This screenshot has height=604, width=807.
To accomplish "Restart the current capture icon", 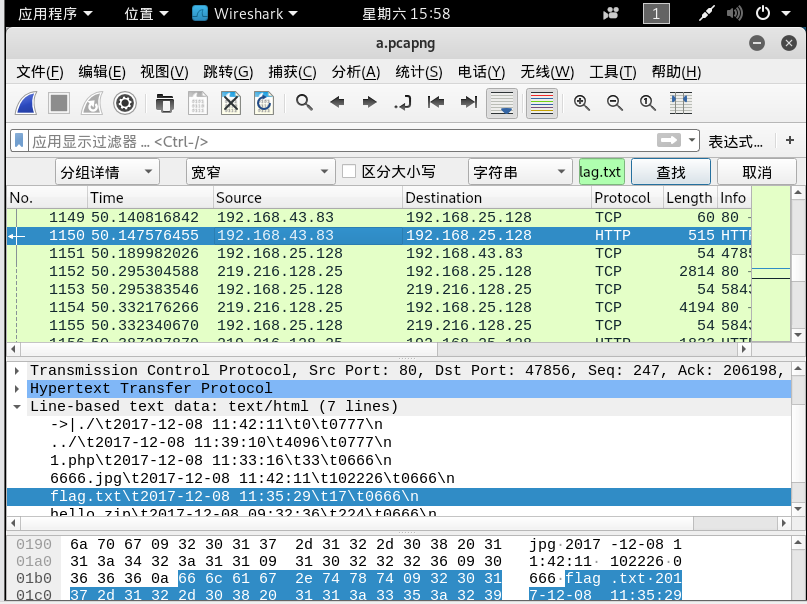I will 92,103.
